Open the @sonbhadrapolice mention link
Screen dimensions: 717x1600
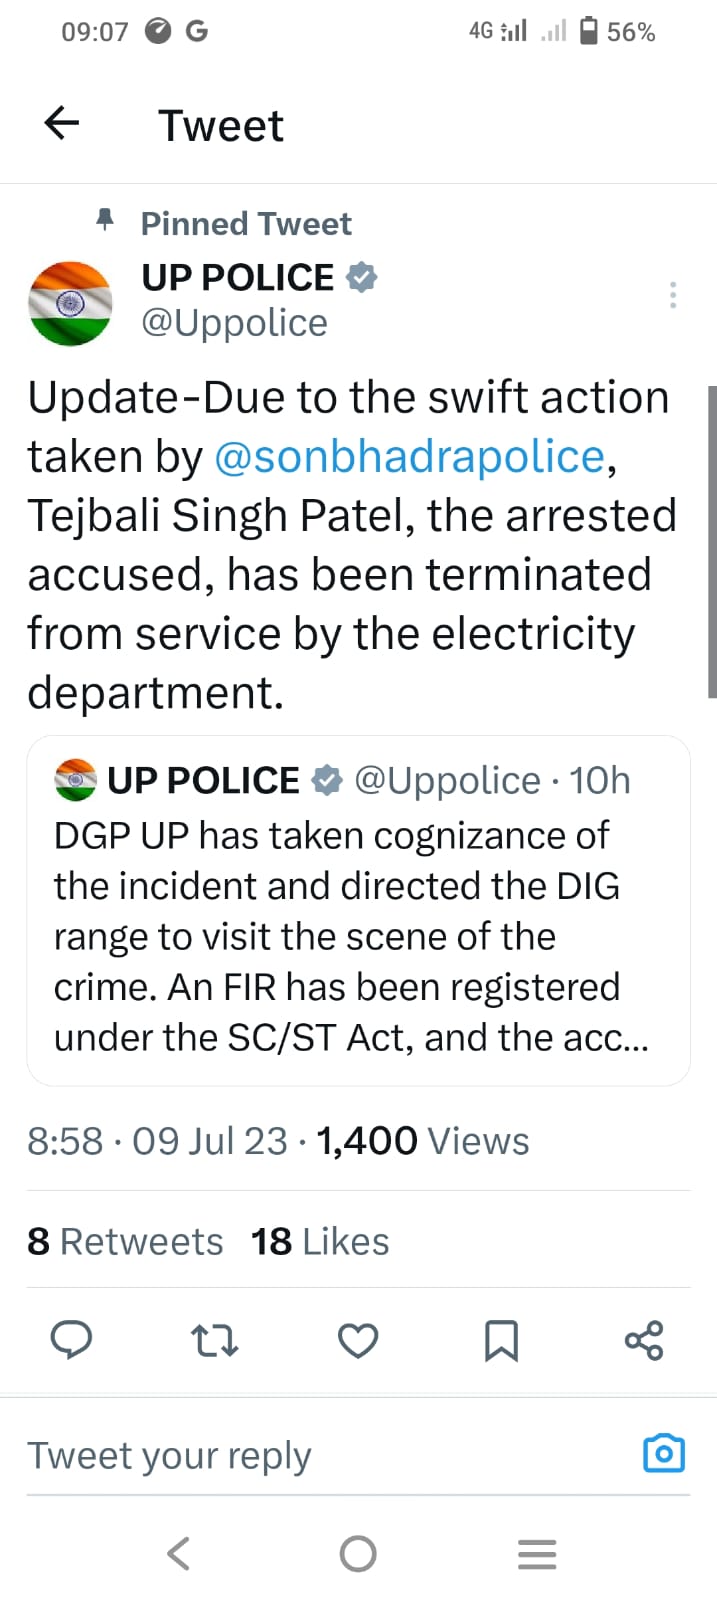click(x=410, y=456)
